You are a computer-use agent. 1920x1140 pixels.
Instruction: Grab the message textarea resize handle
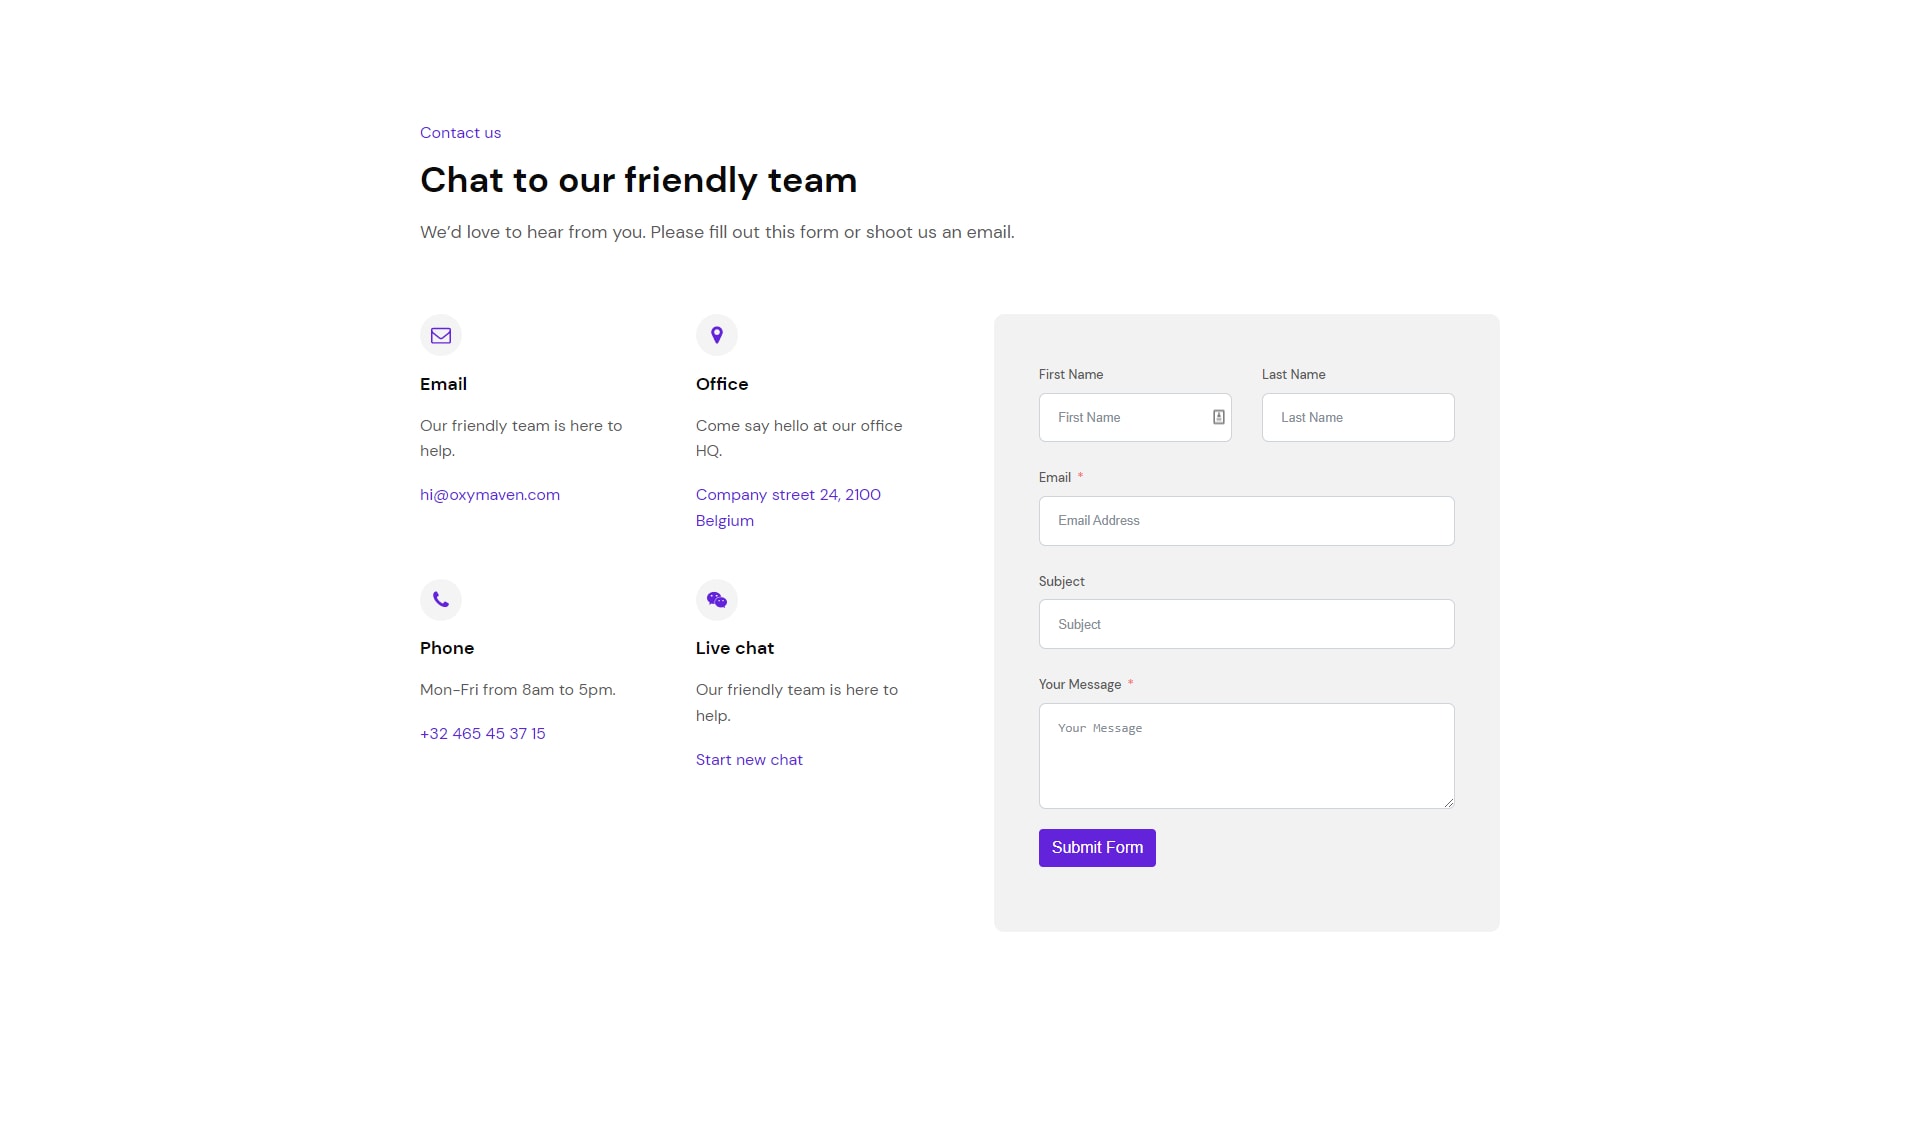[1448, 802]
